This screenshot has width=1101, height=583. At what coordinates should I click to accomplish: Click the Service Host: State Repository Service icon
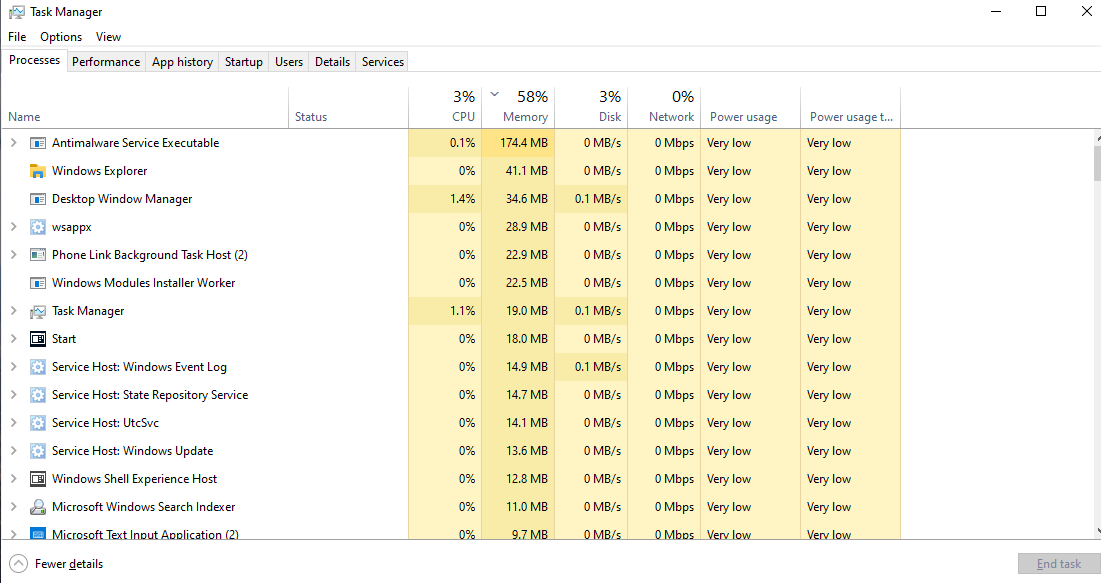(x=38, y=395)
